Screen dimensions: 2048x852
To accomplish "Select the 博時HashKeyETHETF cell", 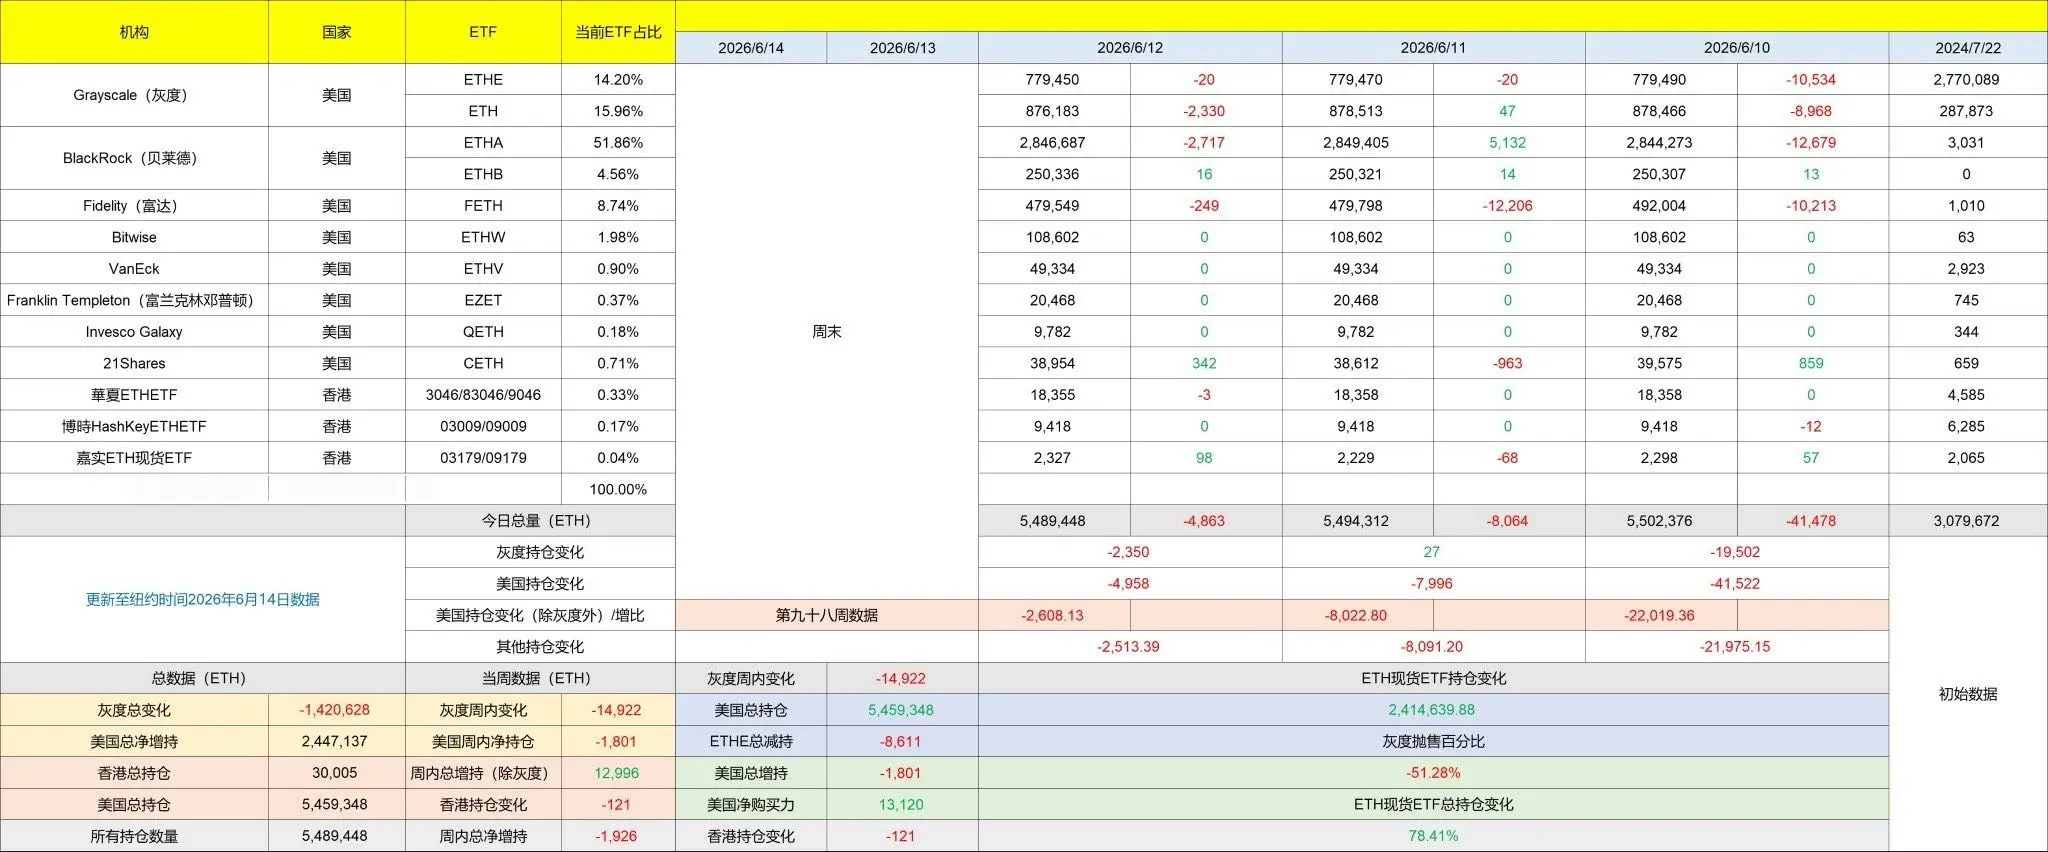I will click(134, 426).
